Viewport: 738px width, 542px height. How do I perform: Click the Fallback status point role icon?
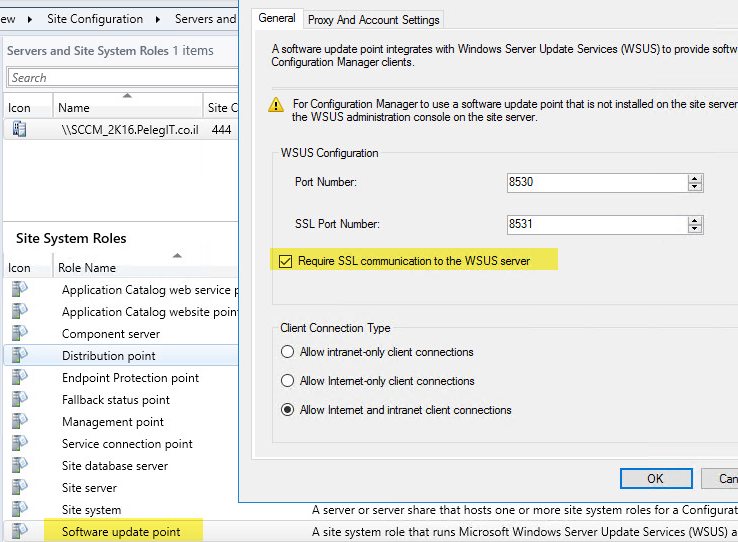[19, 399]
